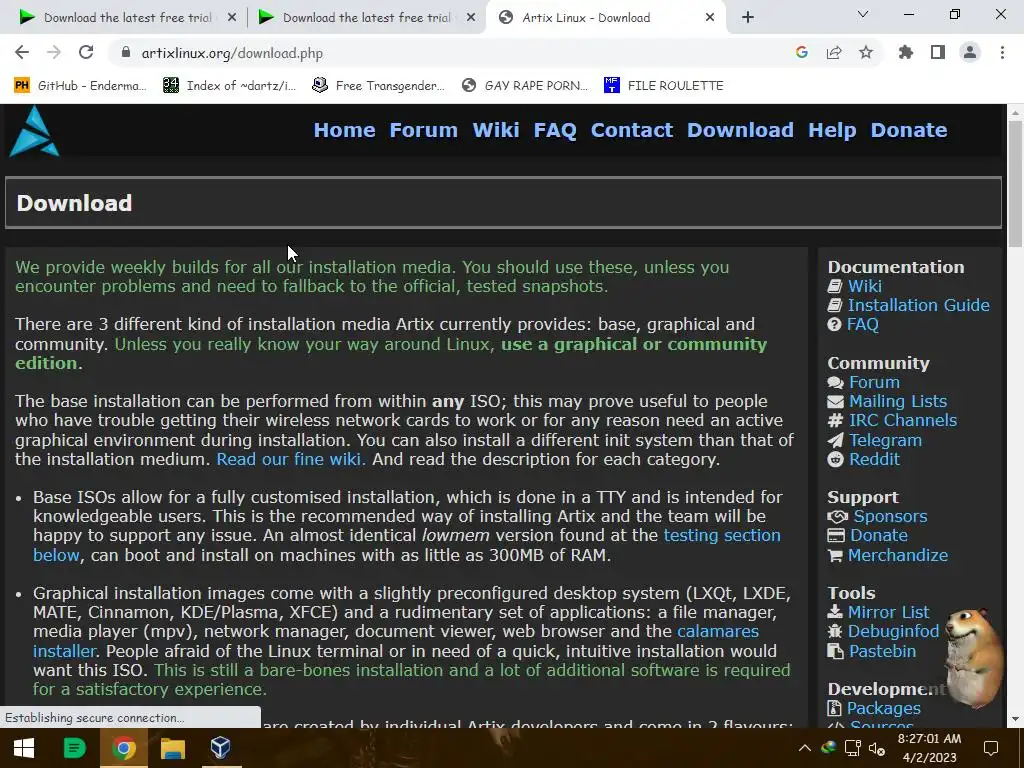Click the page vertical scrollbar thumb

[1015, 185]
